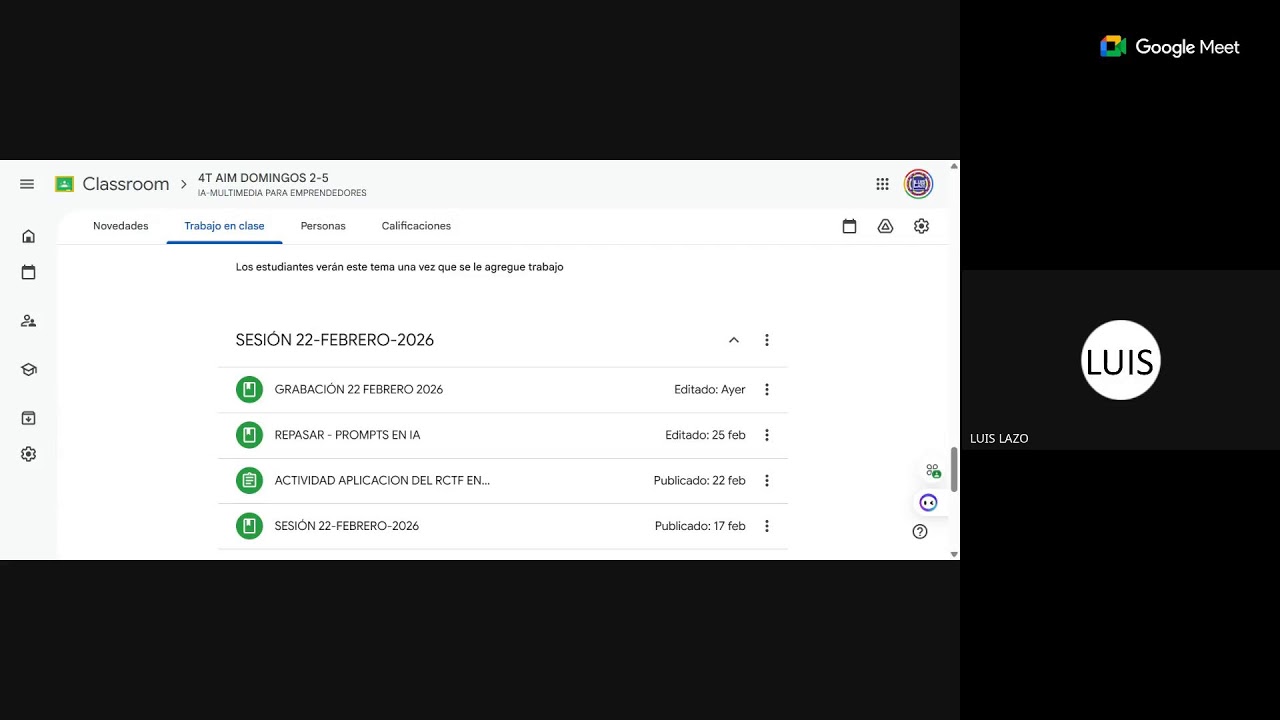Open Archived classes in sidebar
Screen dimensions: 1280x720
[x=28, y=418]
